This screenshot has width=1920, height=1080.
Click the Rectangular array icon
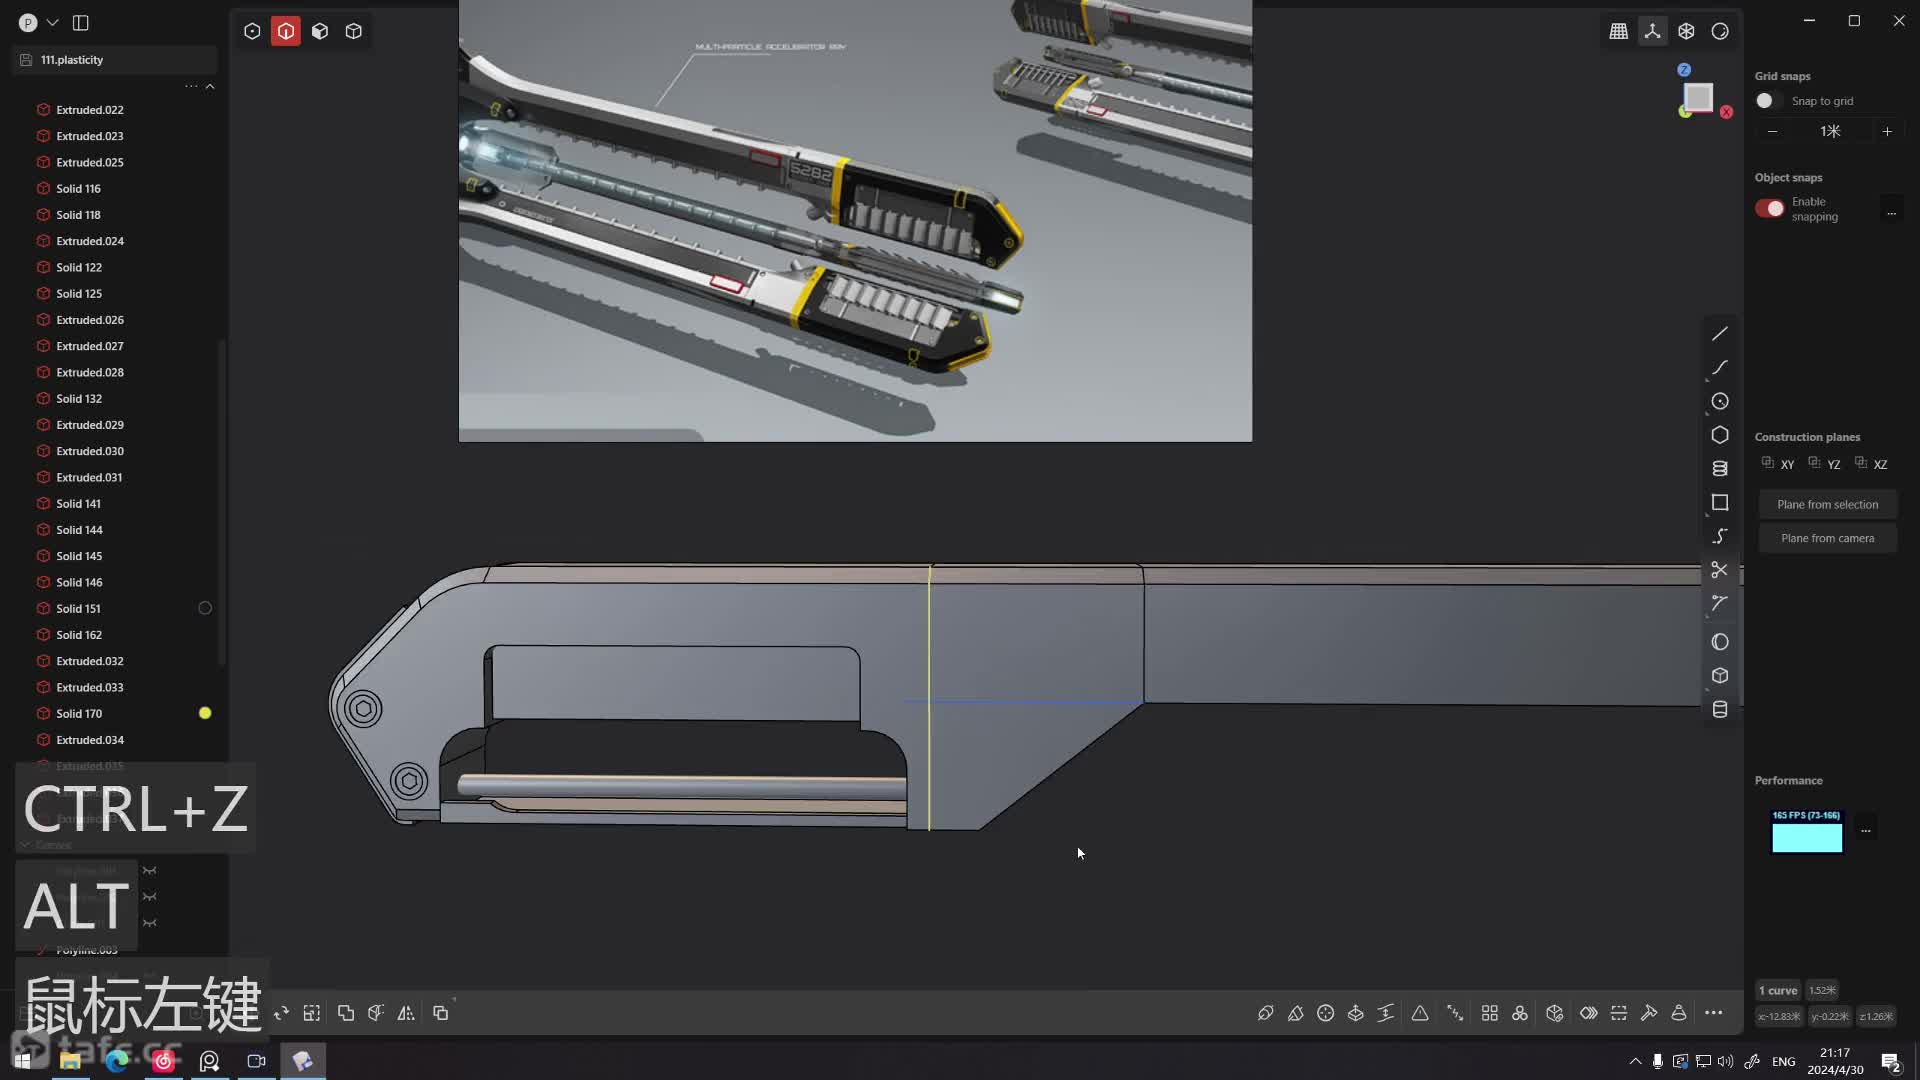point(1490,1013)
